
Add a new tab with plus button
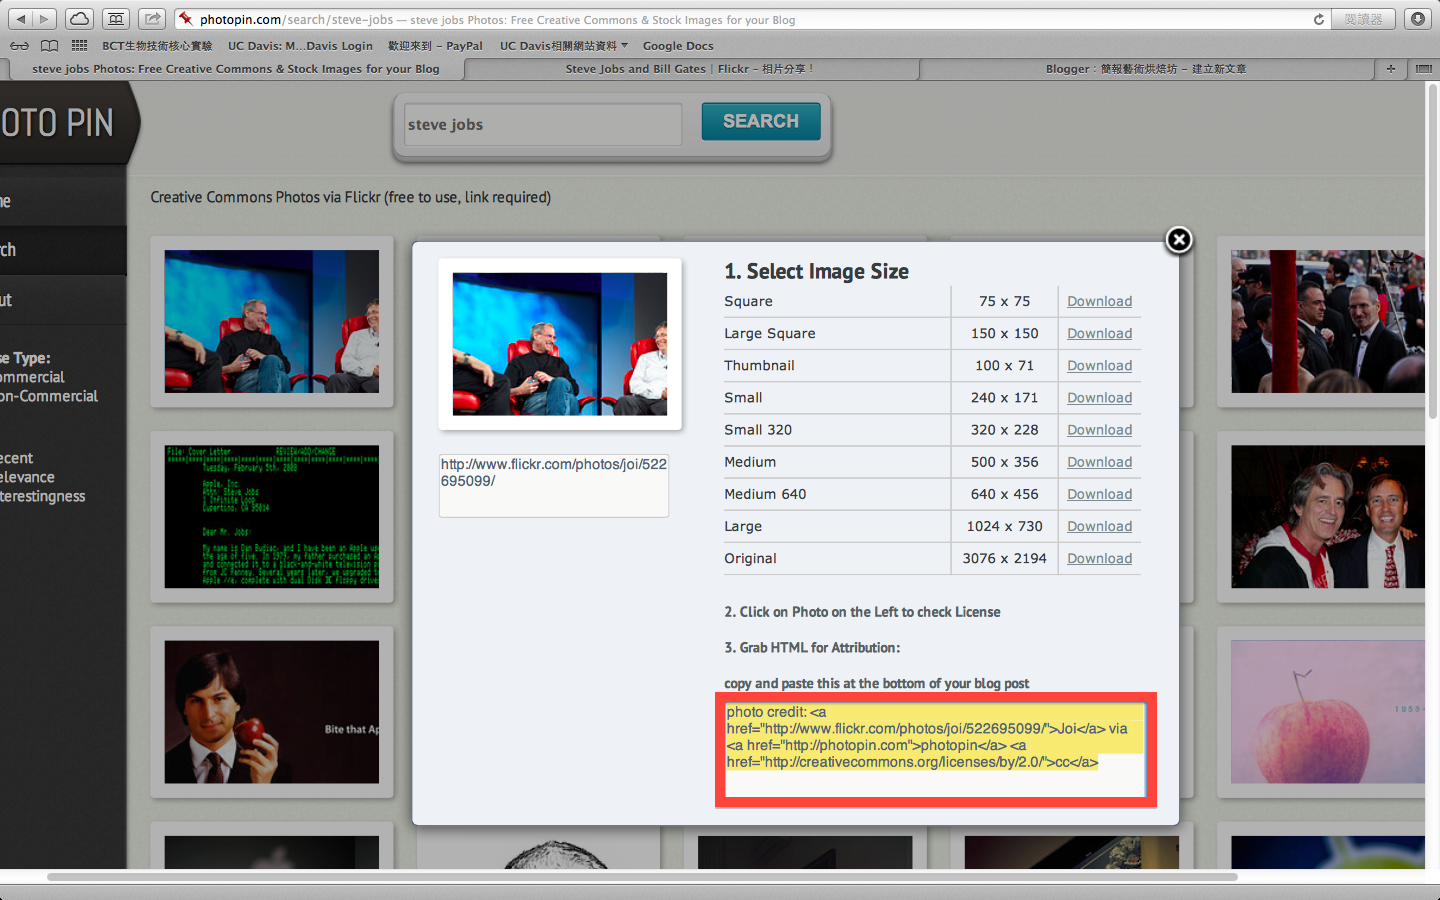click(x=1390, y=69)
